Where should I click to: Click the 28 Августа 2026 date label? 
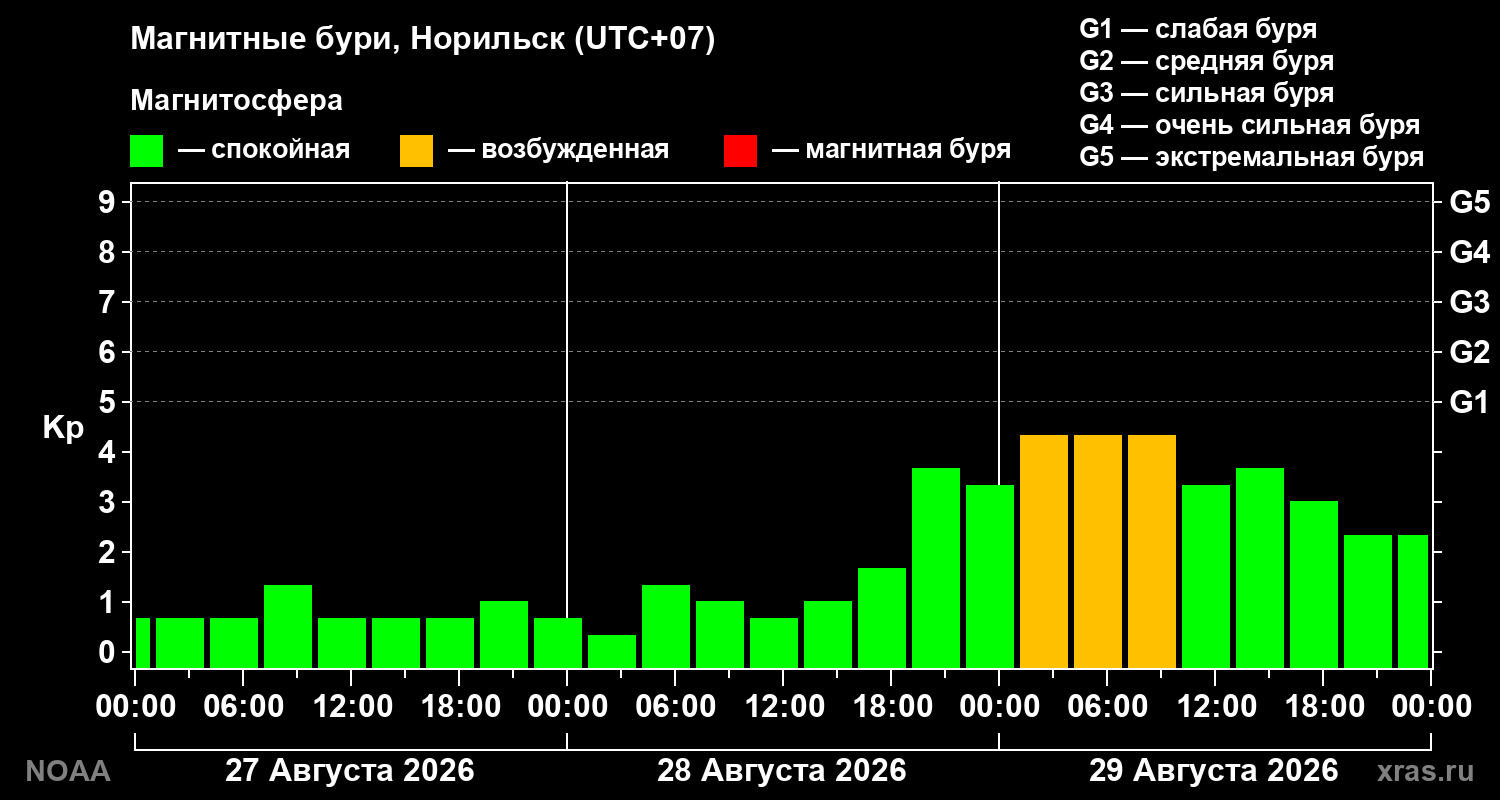pyautogui.click(x=782, y=771)
